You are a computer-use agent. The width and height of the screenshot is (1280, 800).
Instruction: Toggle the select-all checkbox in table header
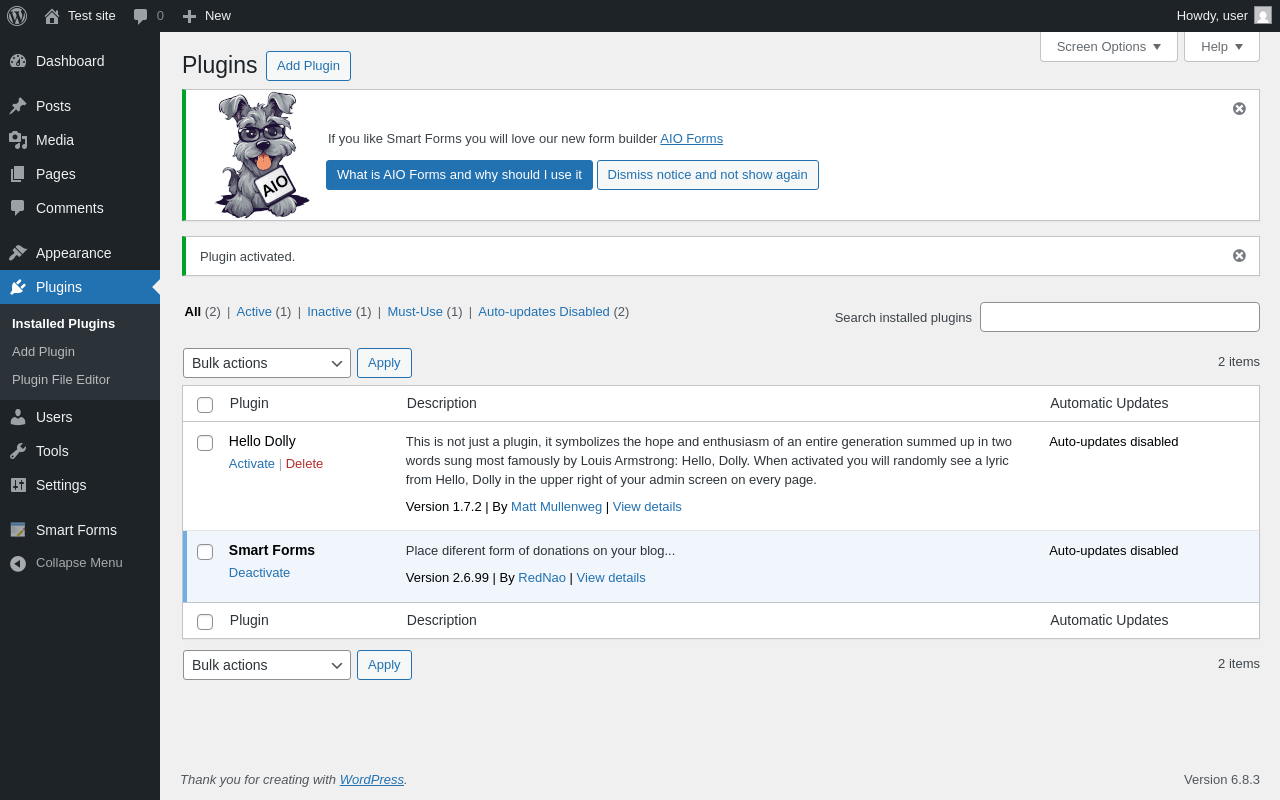tap(205, 405)
